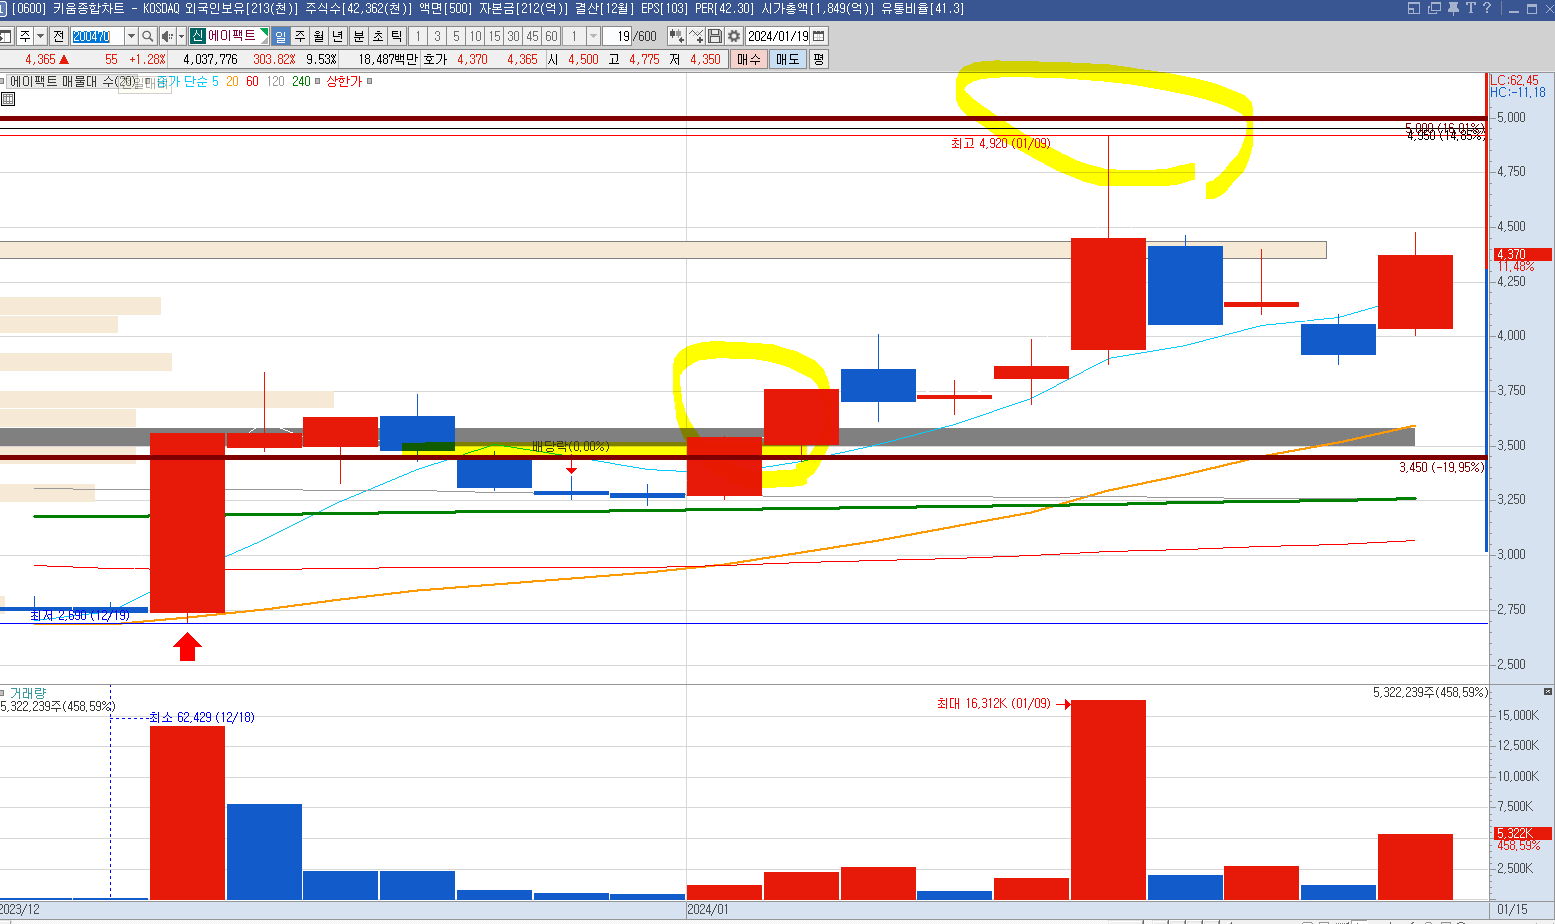
Task: Click the small box icon at volume panel's right corner
Action: click(x=1548, y=691)
